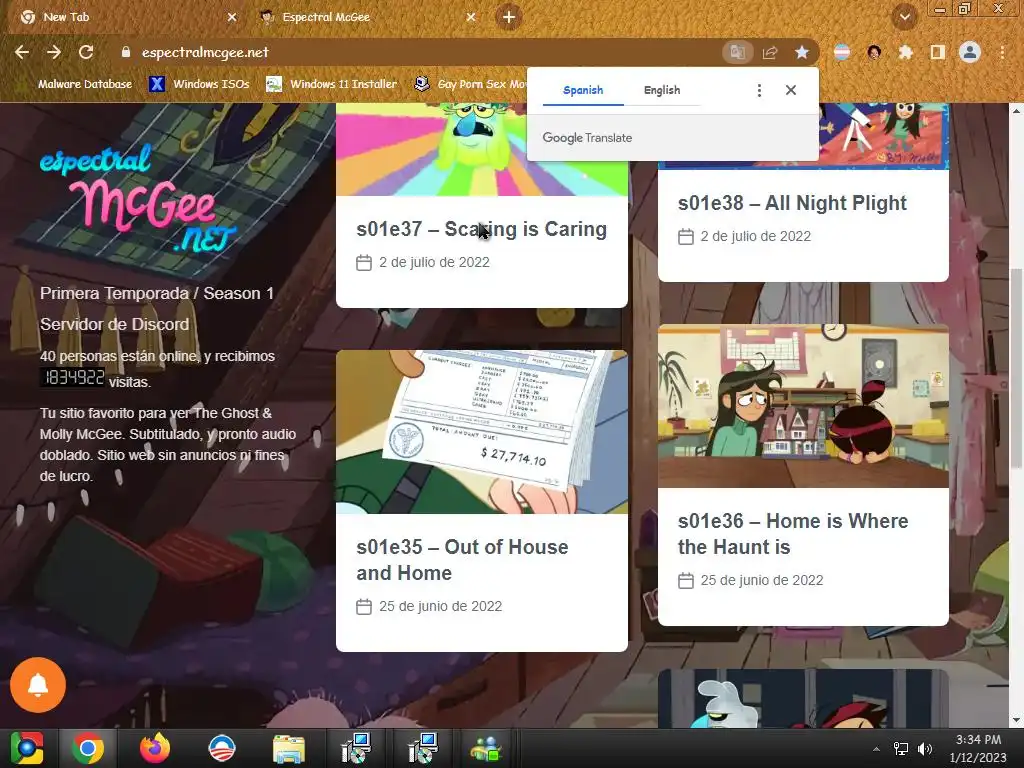The width and height of the screenshot is (1024, 768).
Task: Go back to the previous page
Action: [22, 52]
